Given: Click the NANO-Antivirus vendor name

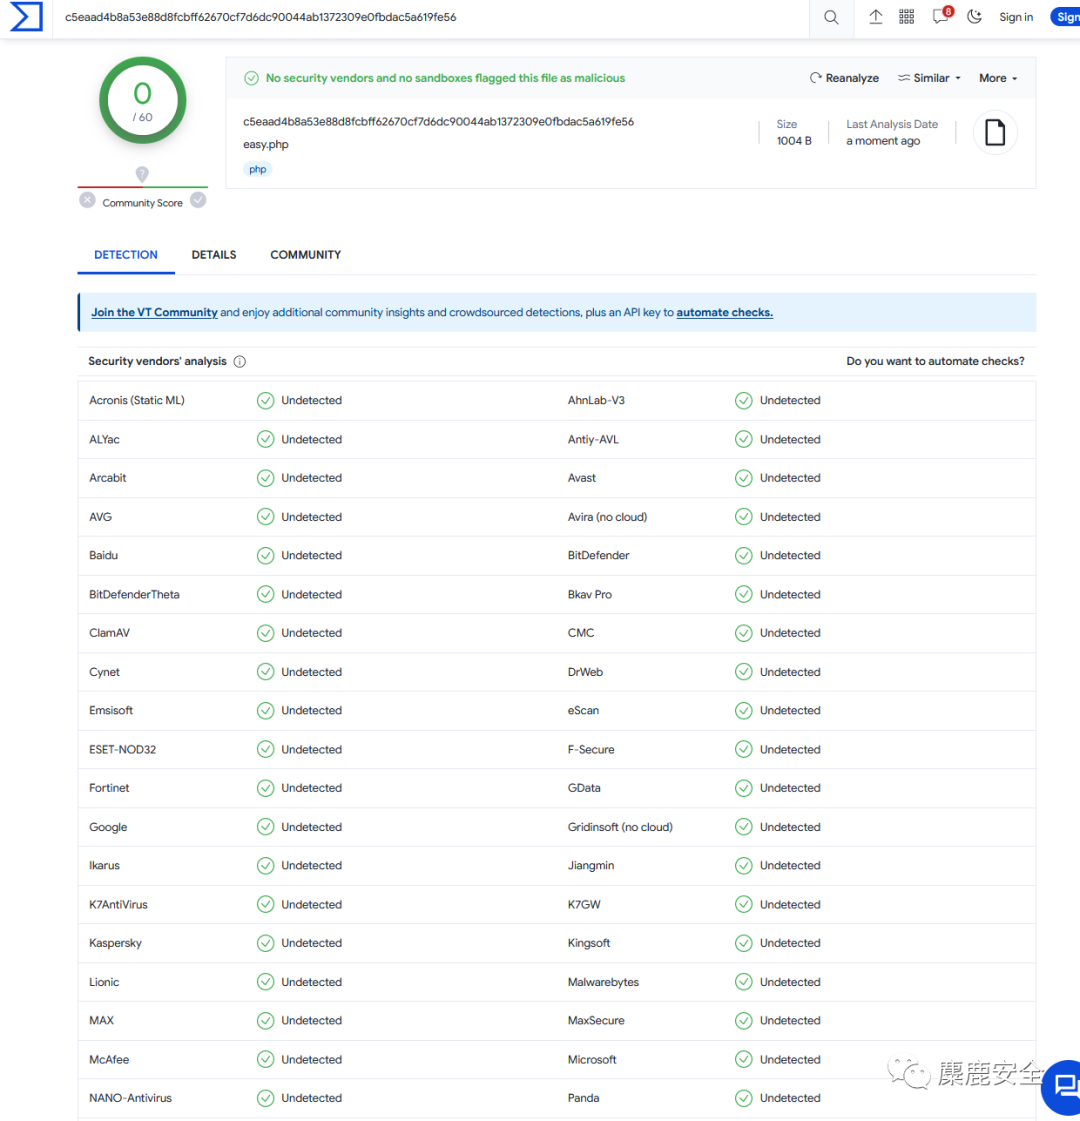Looking at the screenshot, I should coord(130,1098).
